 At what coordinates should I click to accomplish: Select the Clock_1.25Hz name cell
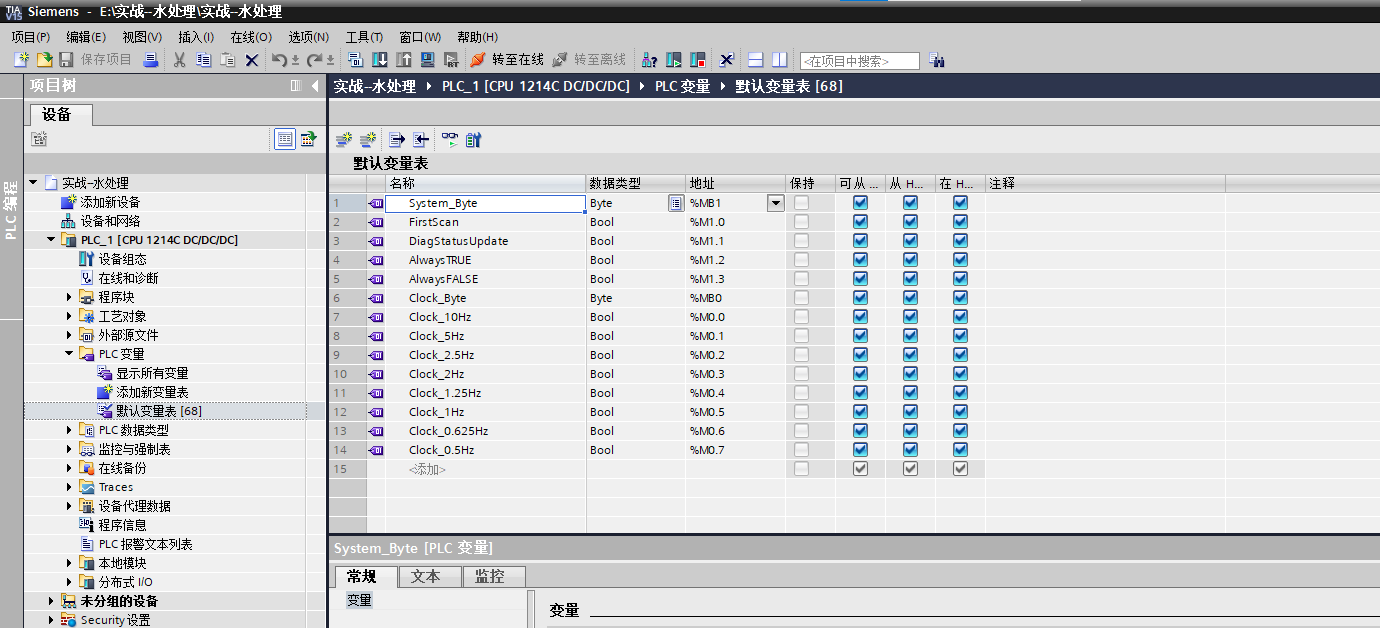tap(486, 393)
